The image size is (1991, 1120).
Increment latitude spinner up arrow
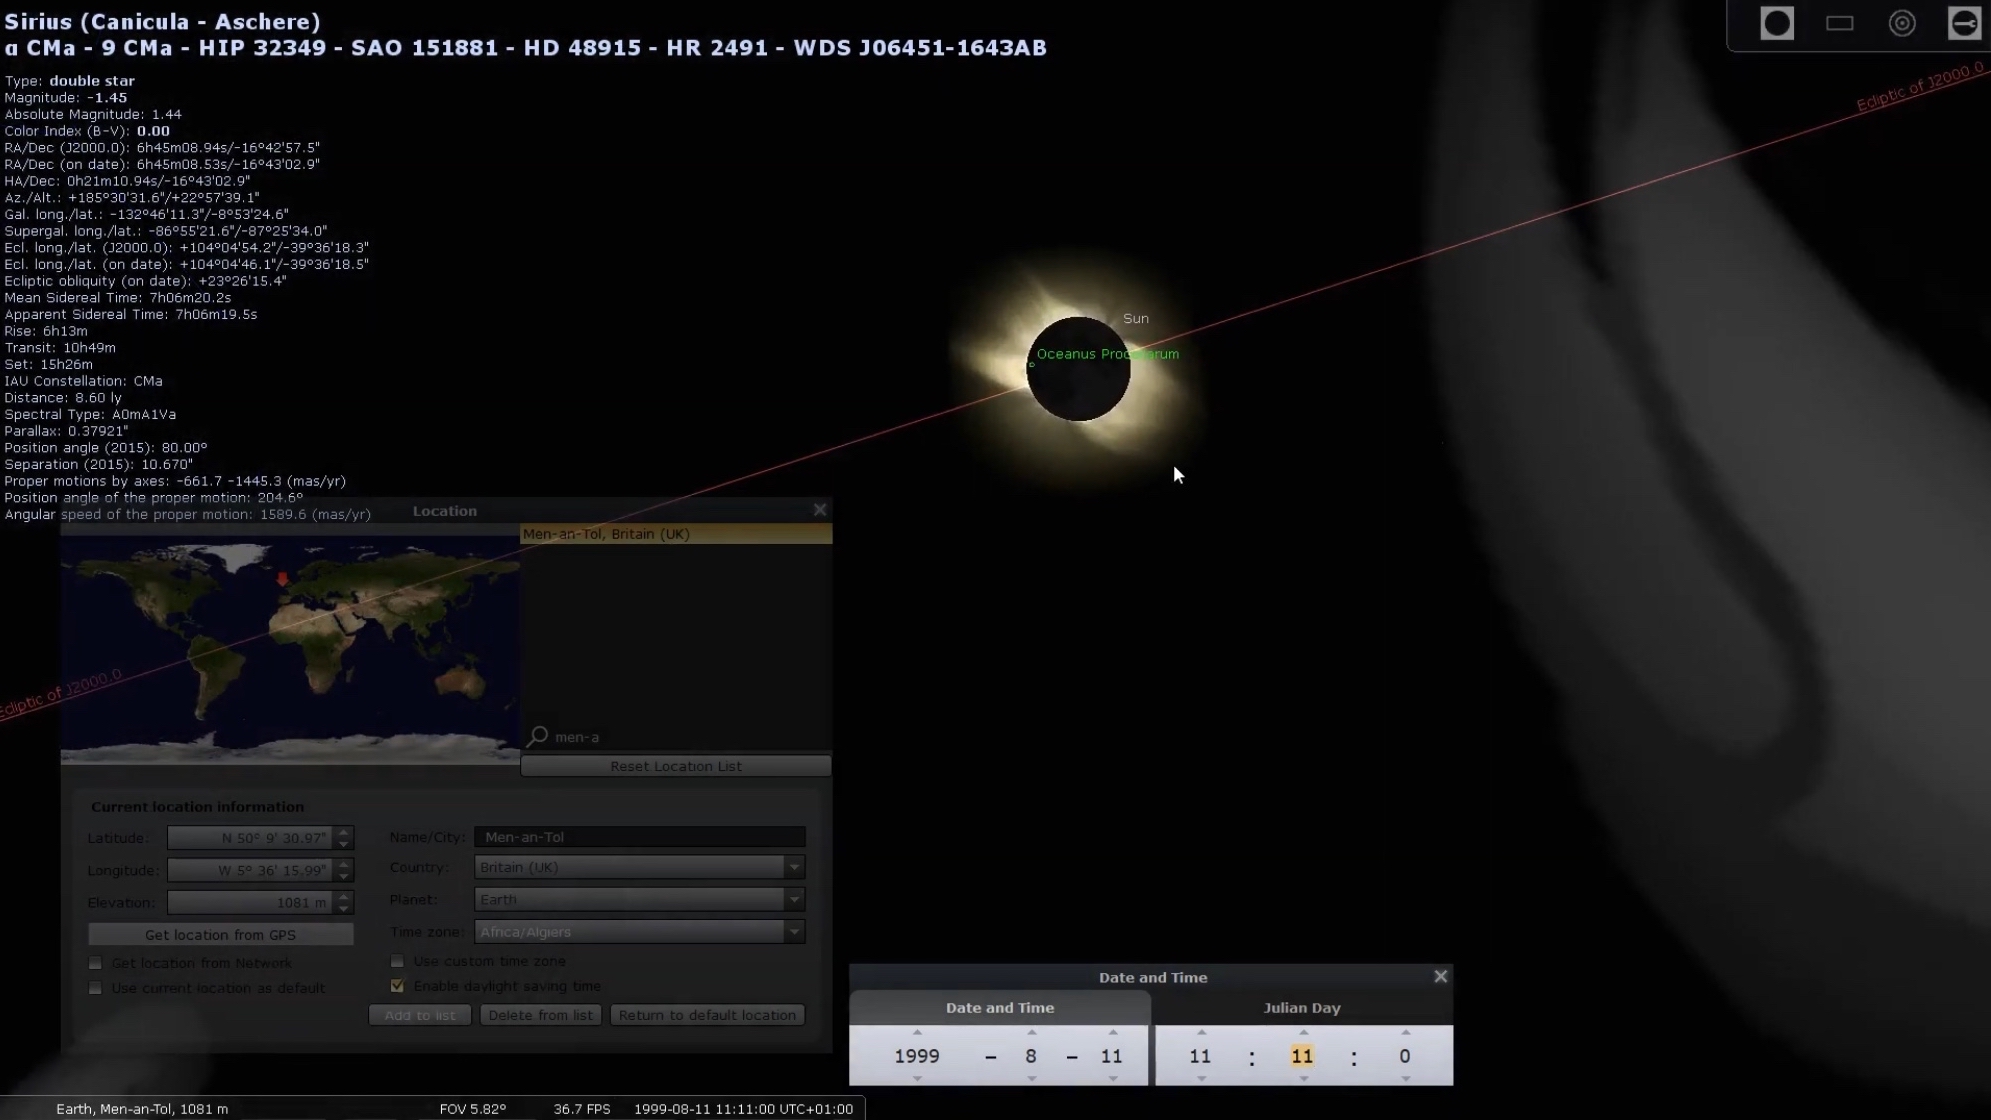pyautogui.click(x=344, y=832)
